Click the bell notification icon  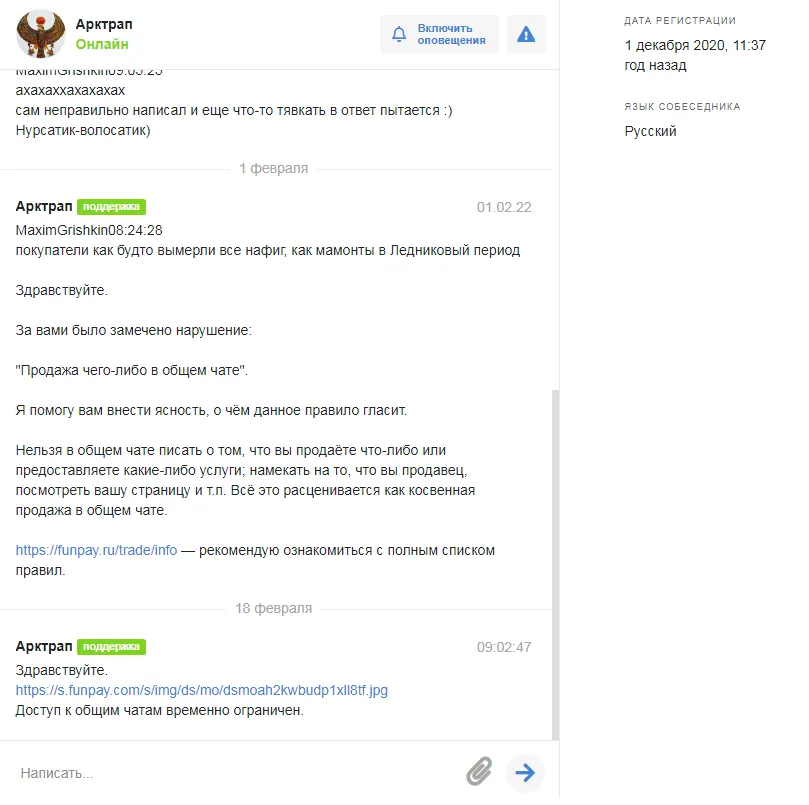tap(399, 35)
